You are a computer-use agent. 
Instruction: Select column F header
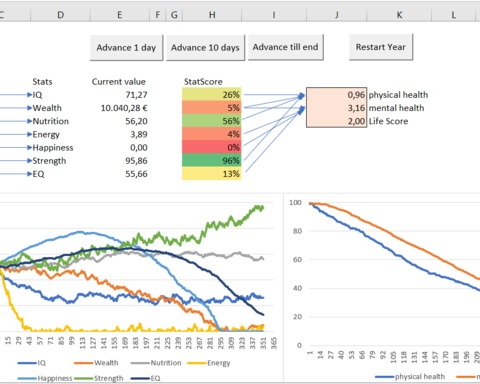pos(158,15)
